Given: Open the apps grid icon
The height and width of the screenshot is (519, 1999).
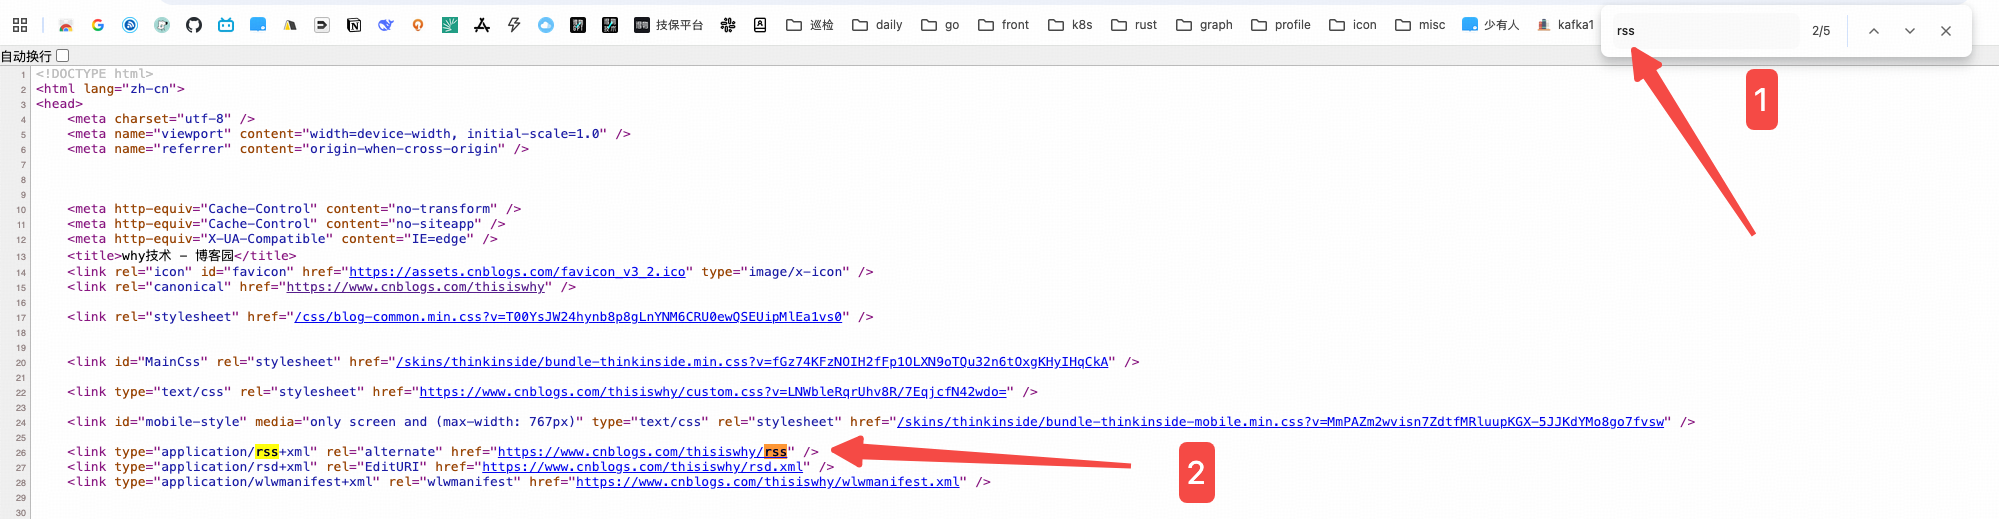Looking at the screenshot, I should [20, 25].
